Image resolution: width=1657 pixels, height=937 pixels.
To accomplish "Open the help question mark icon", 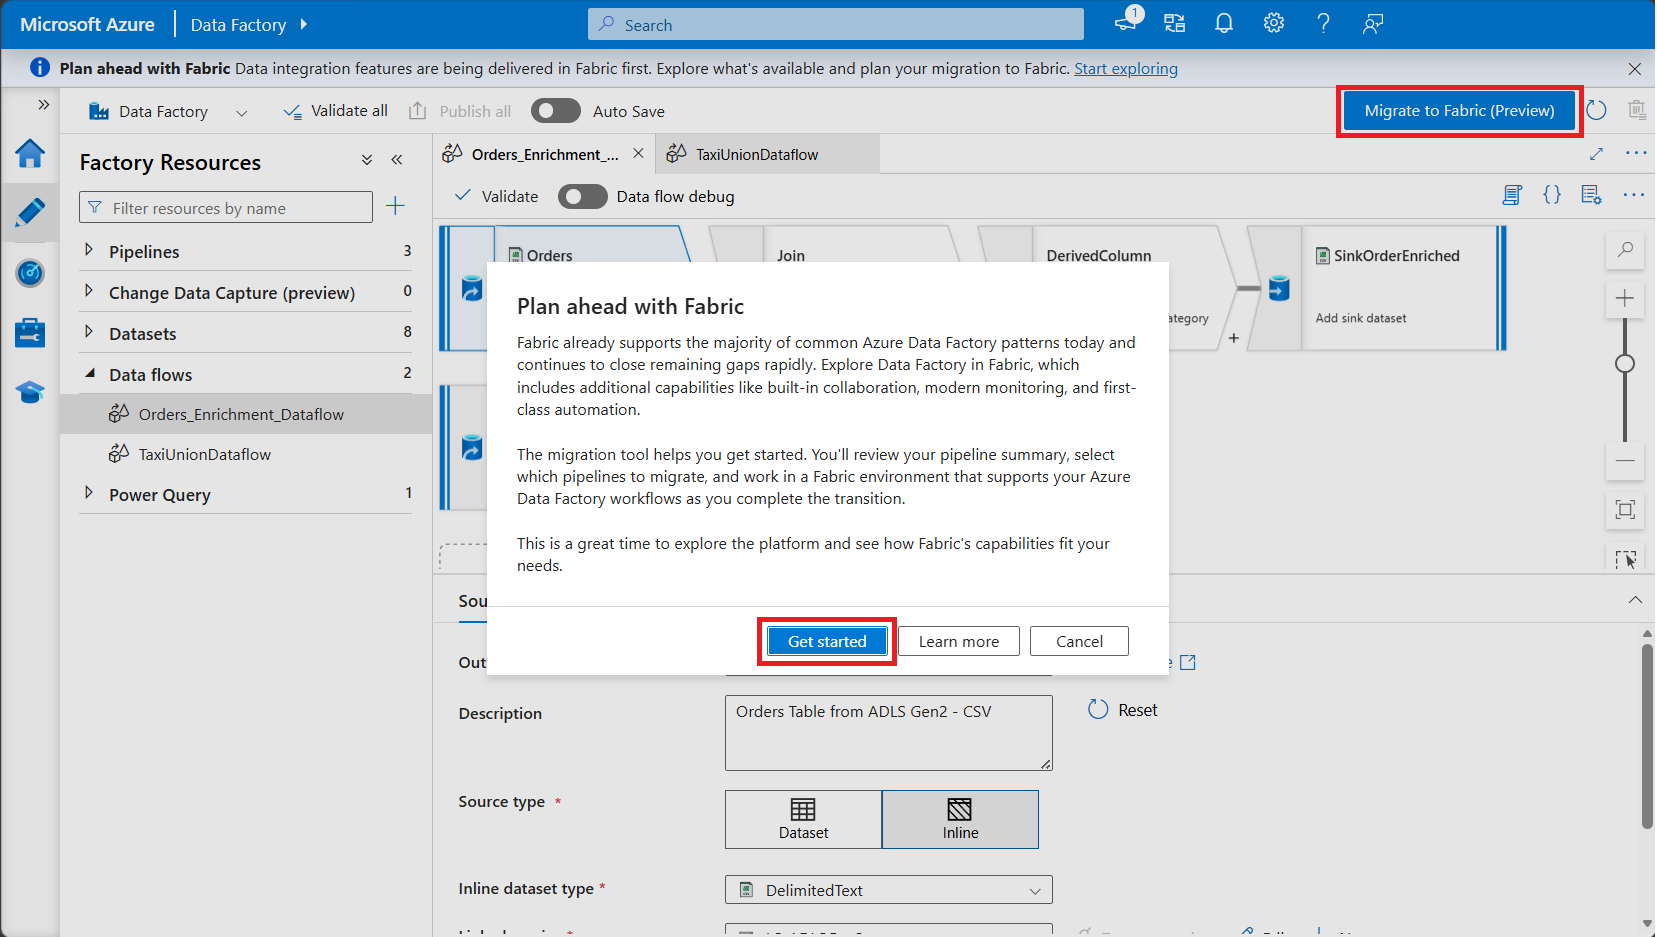I will (x=1323, y=24).
